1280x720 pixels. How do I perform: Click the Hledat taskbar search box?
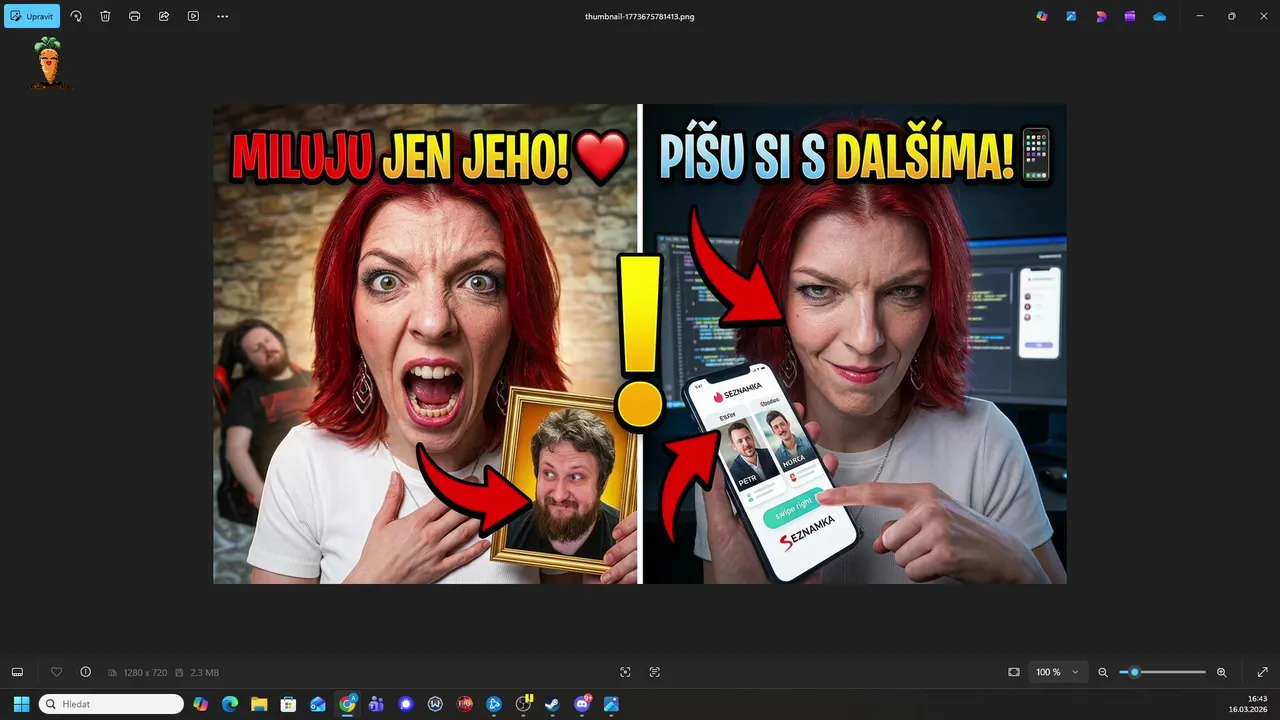tap(111, 704)
